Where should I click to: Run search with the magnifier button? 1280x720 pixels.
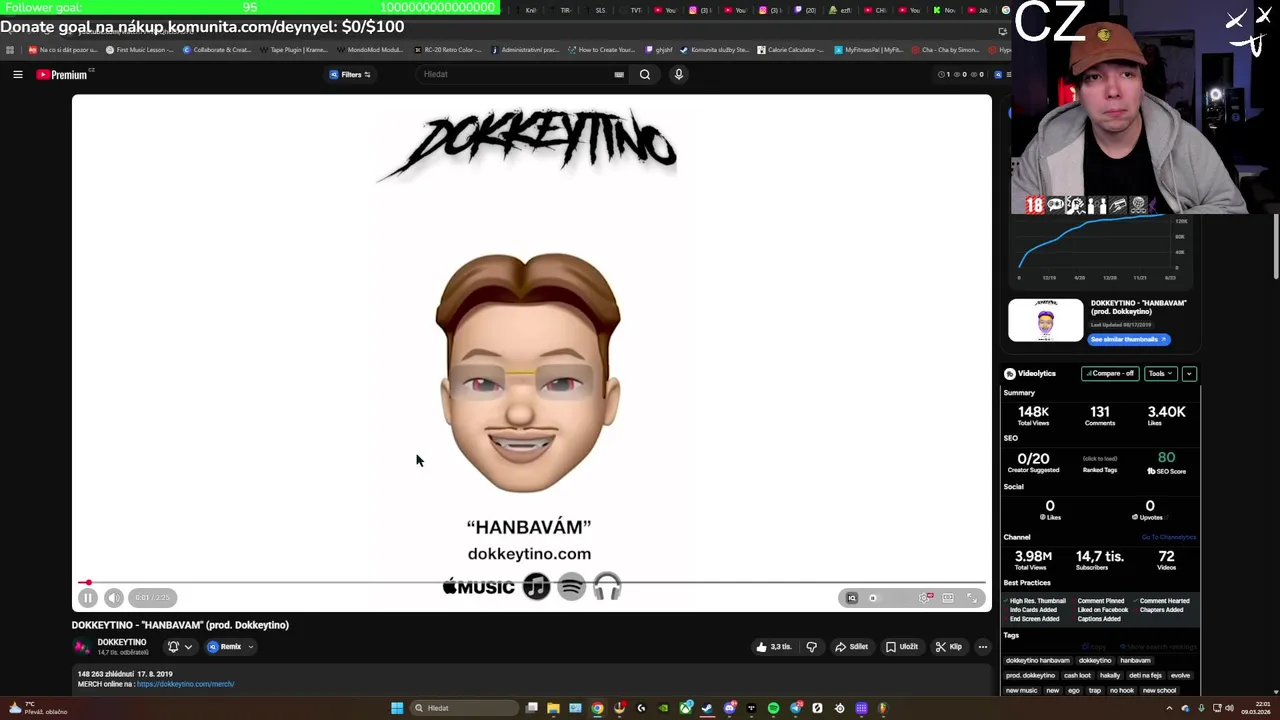(x=645, y=74)
